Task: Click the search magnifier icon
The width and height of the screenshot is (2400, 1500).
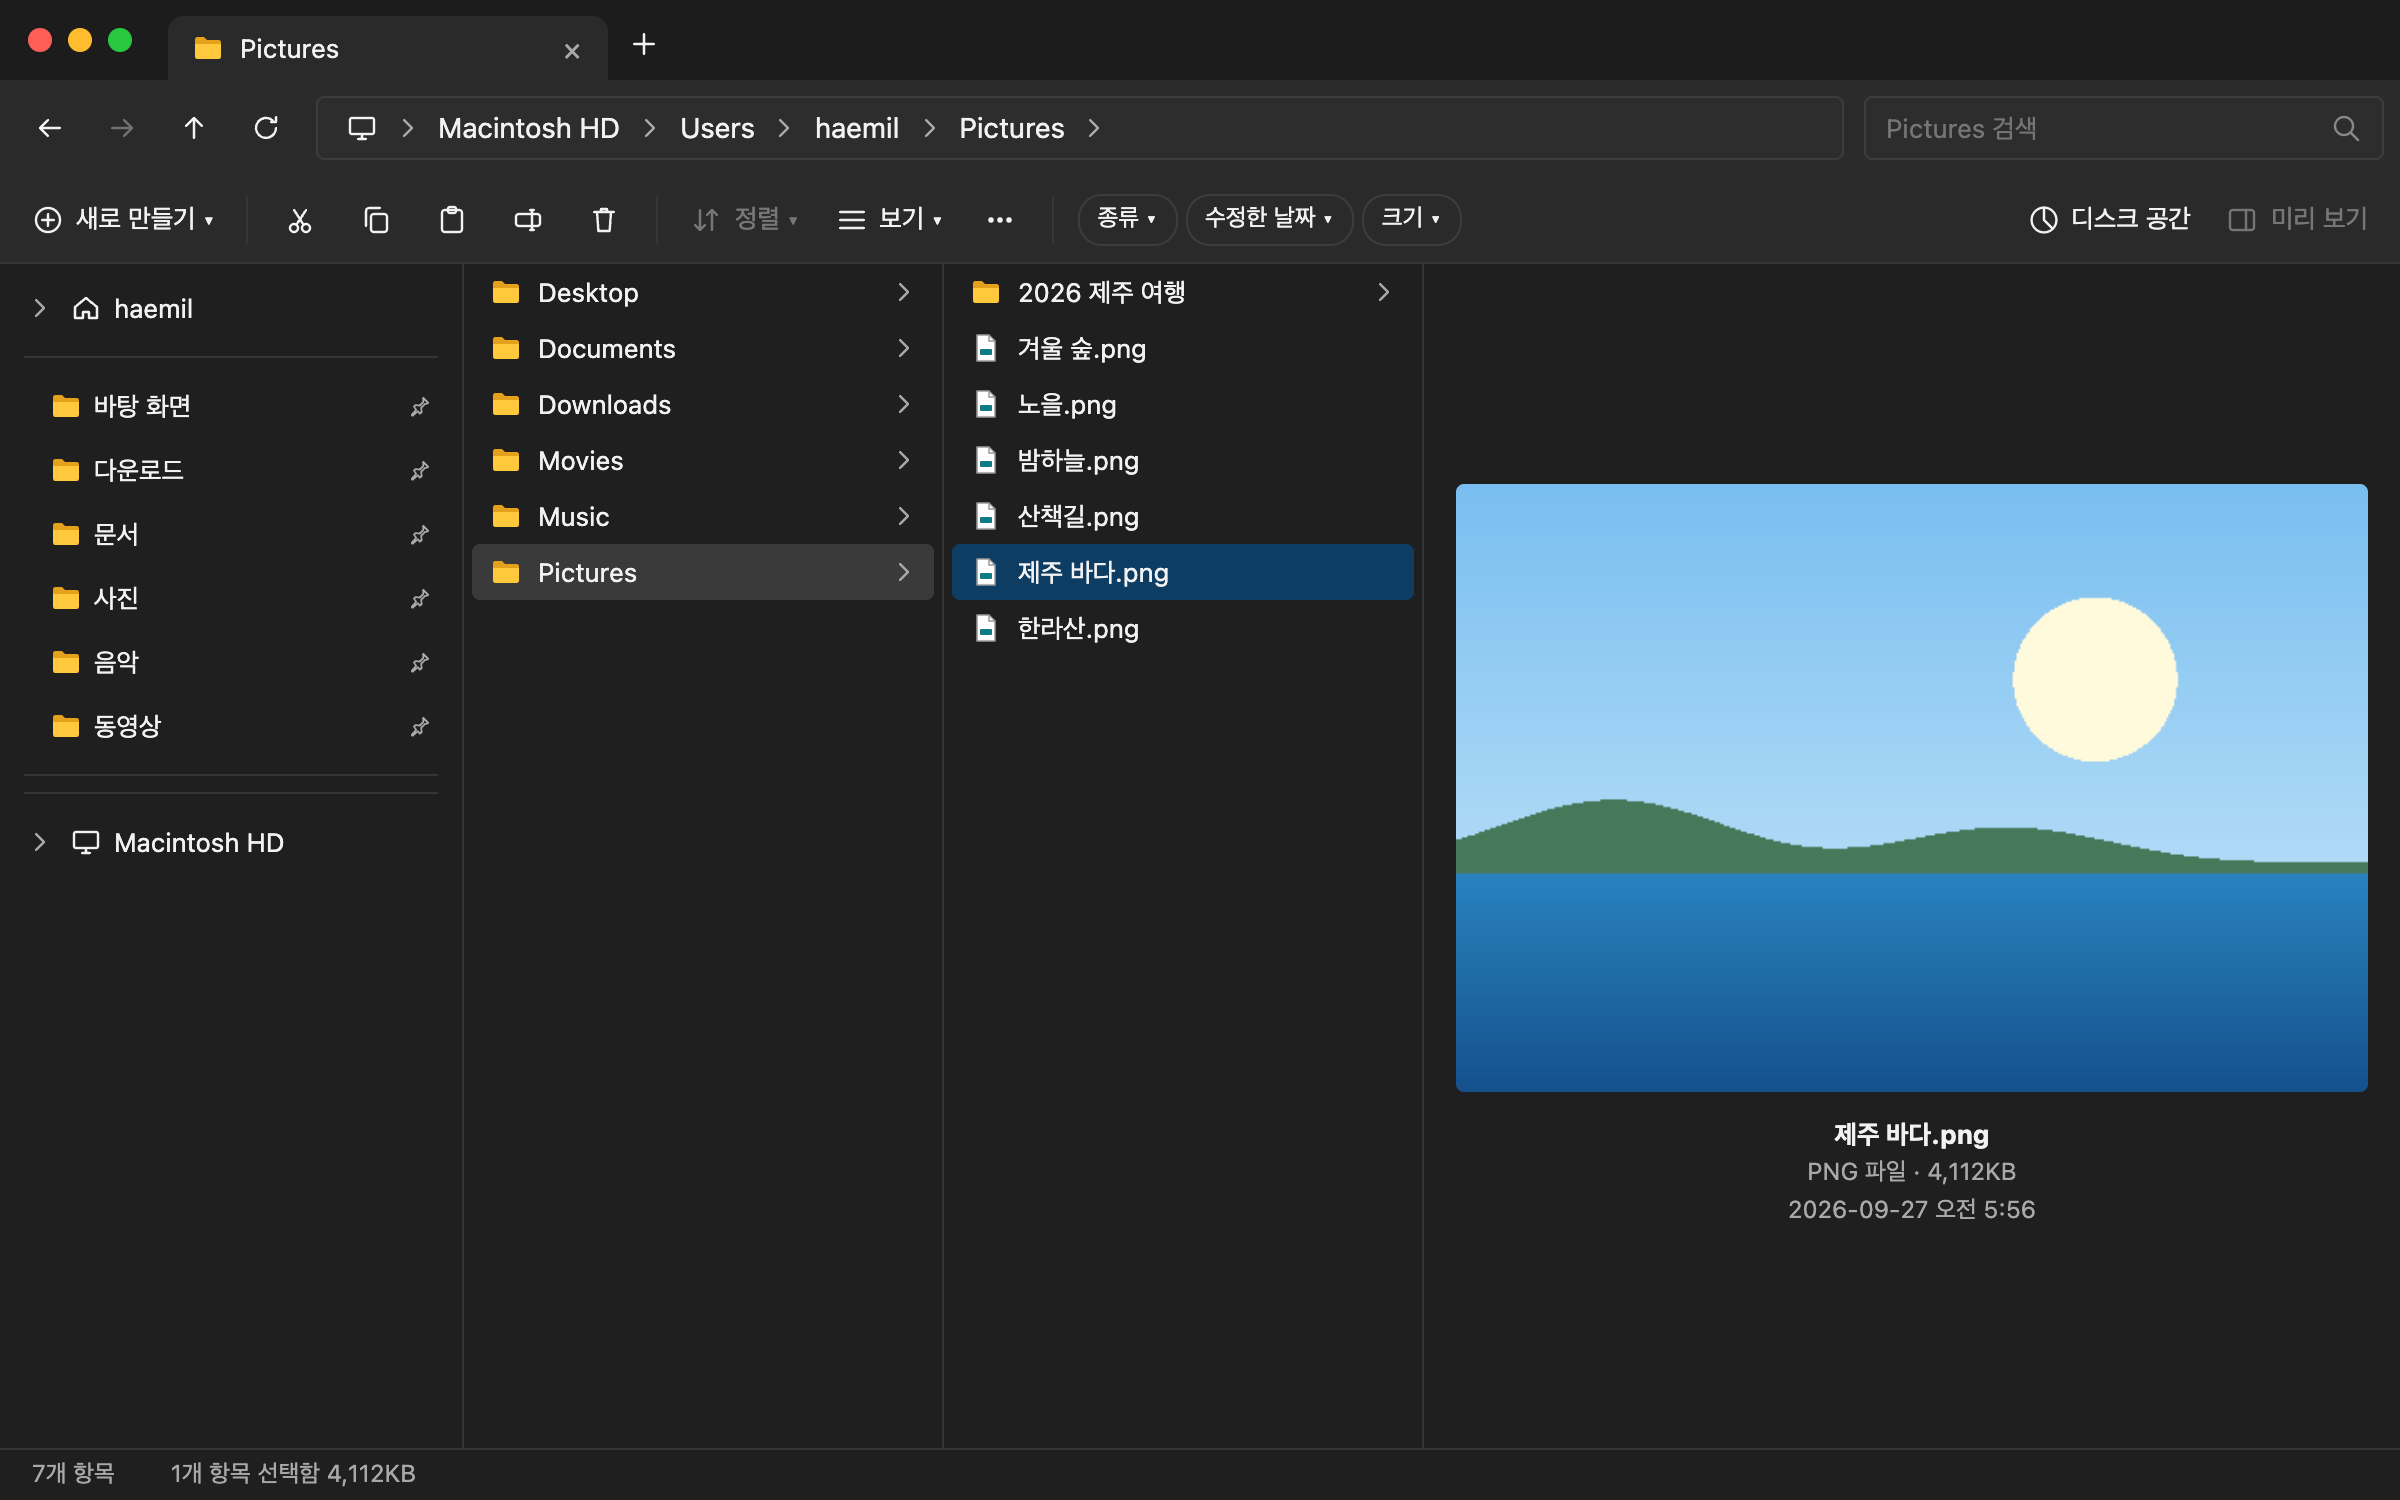Action: click(x=2346, y=128)
